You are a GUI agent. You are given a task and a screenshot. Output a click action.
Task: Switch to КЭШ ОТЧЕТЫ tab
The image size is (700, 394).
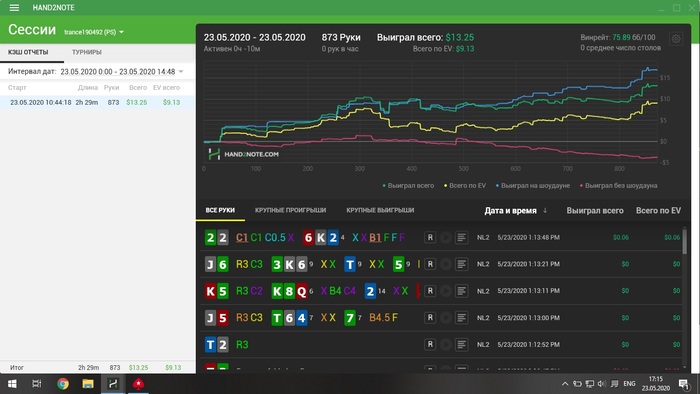coord(28,52)
